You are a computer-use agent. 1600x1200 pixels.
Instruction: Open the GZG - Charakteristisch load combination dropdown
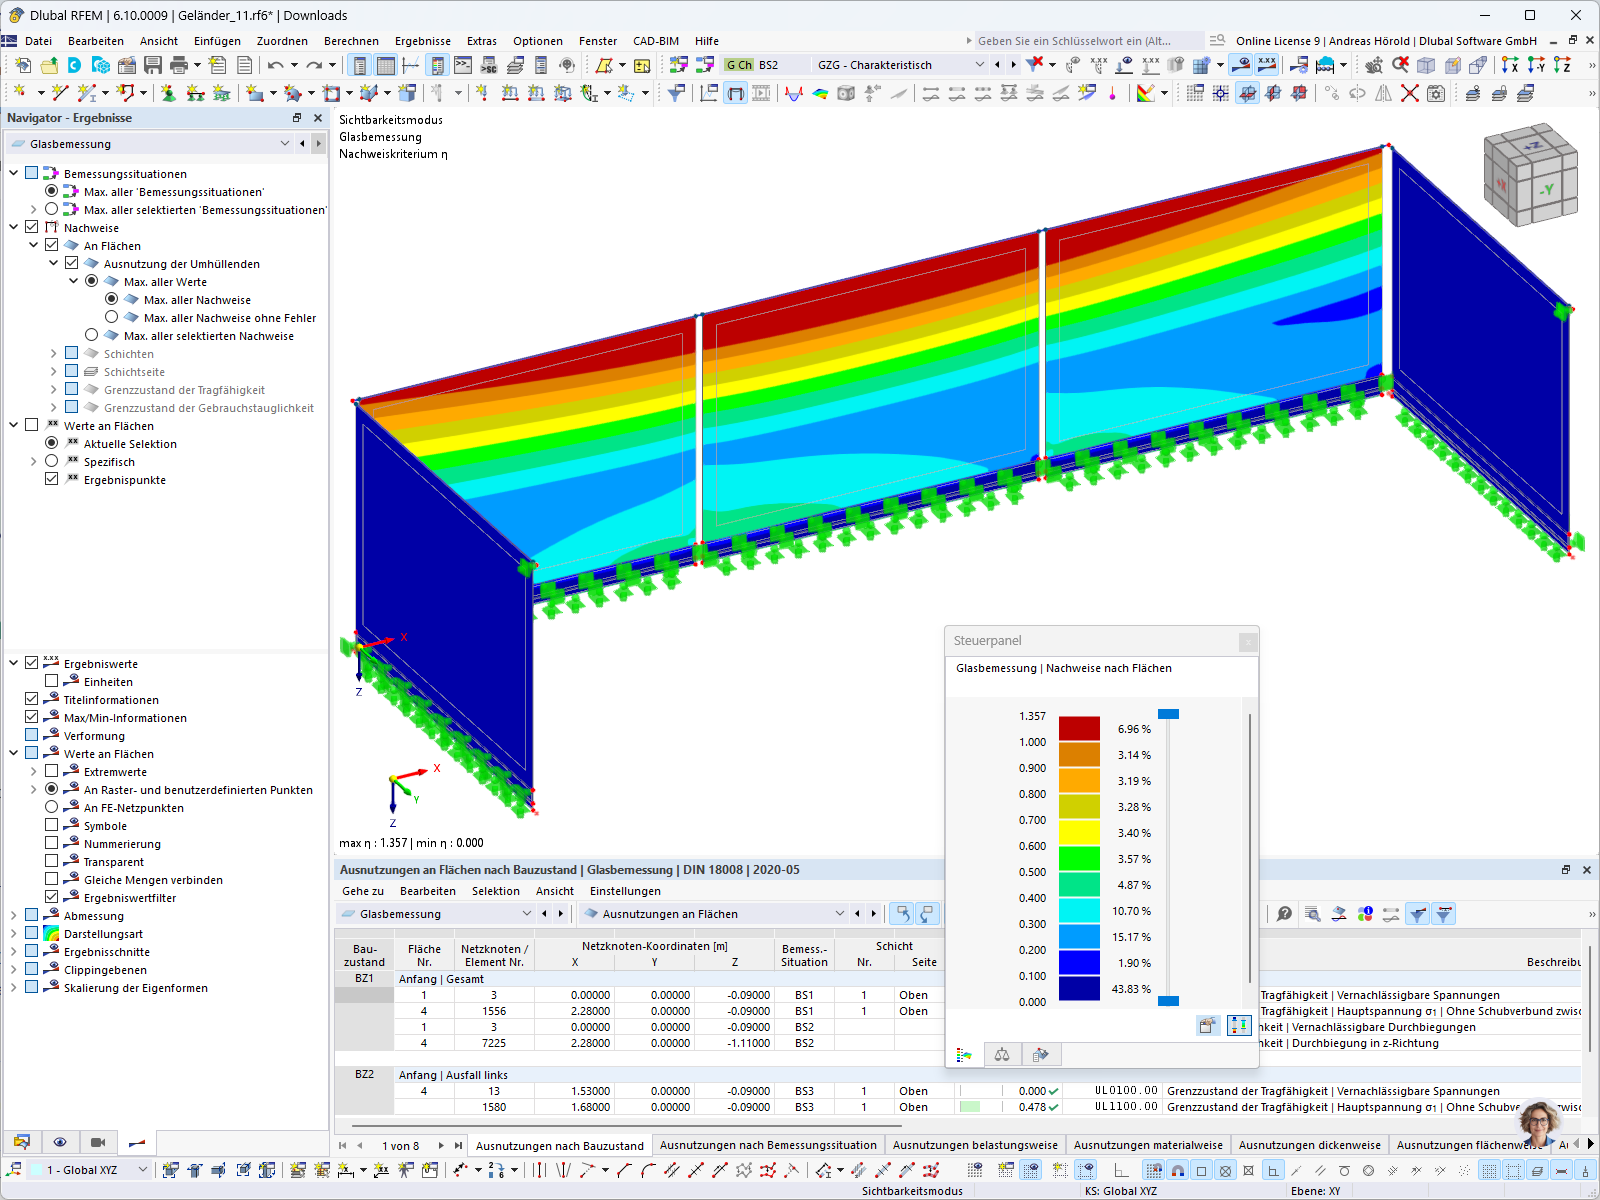point(978,64)
